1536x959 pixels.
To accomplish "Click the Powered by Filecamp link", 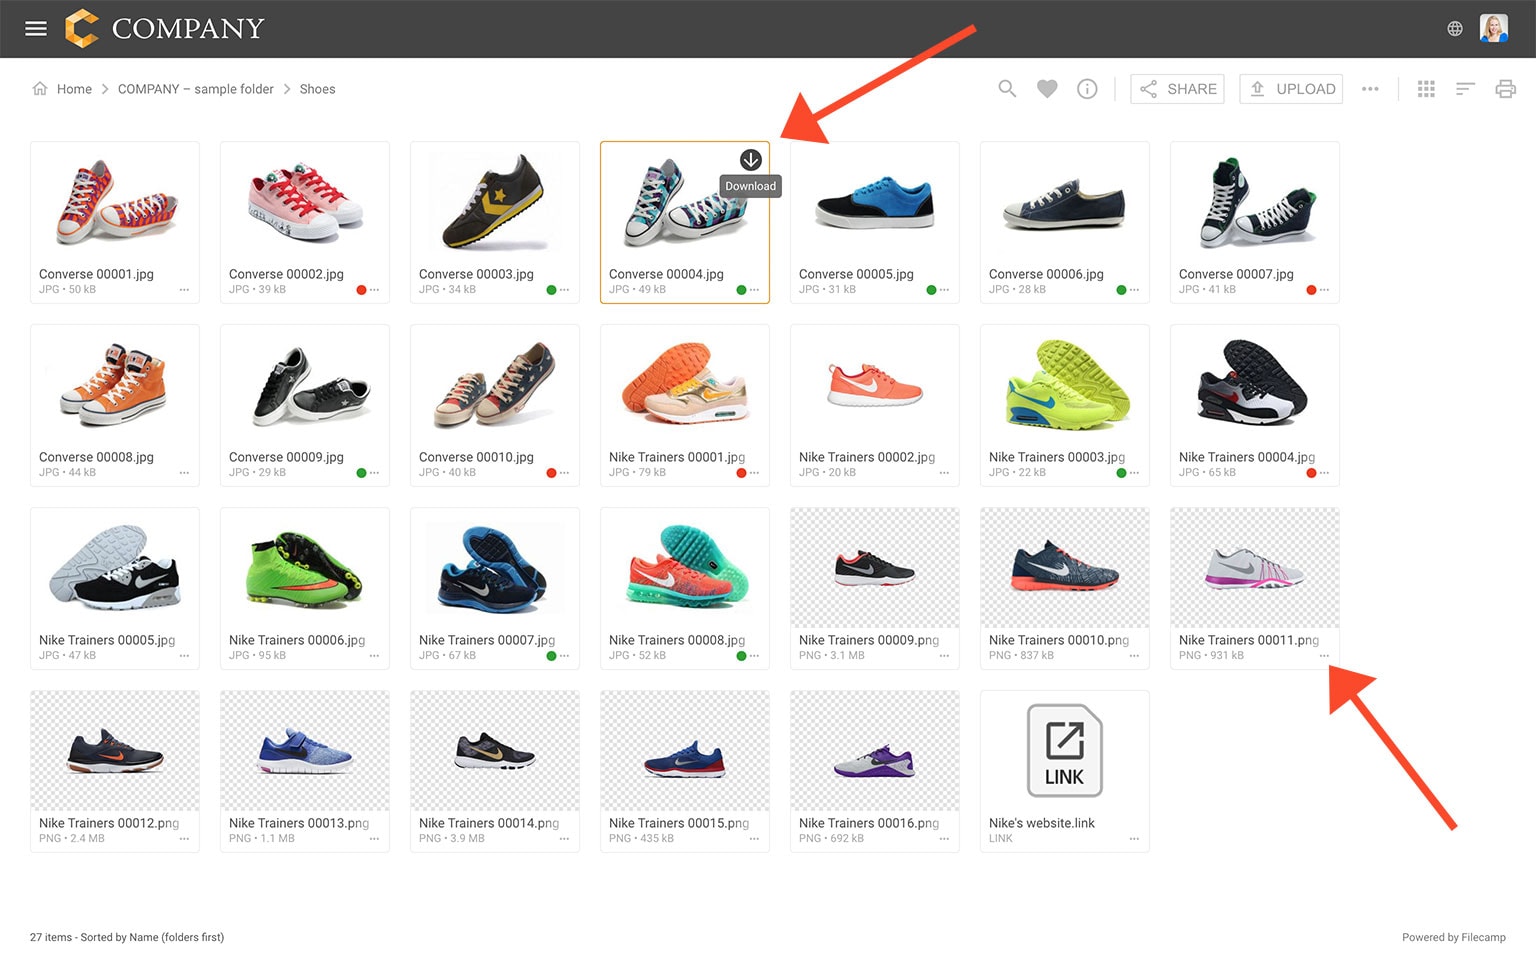I will [1453, 937].
